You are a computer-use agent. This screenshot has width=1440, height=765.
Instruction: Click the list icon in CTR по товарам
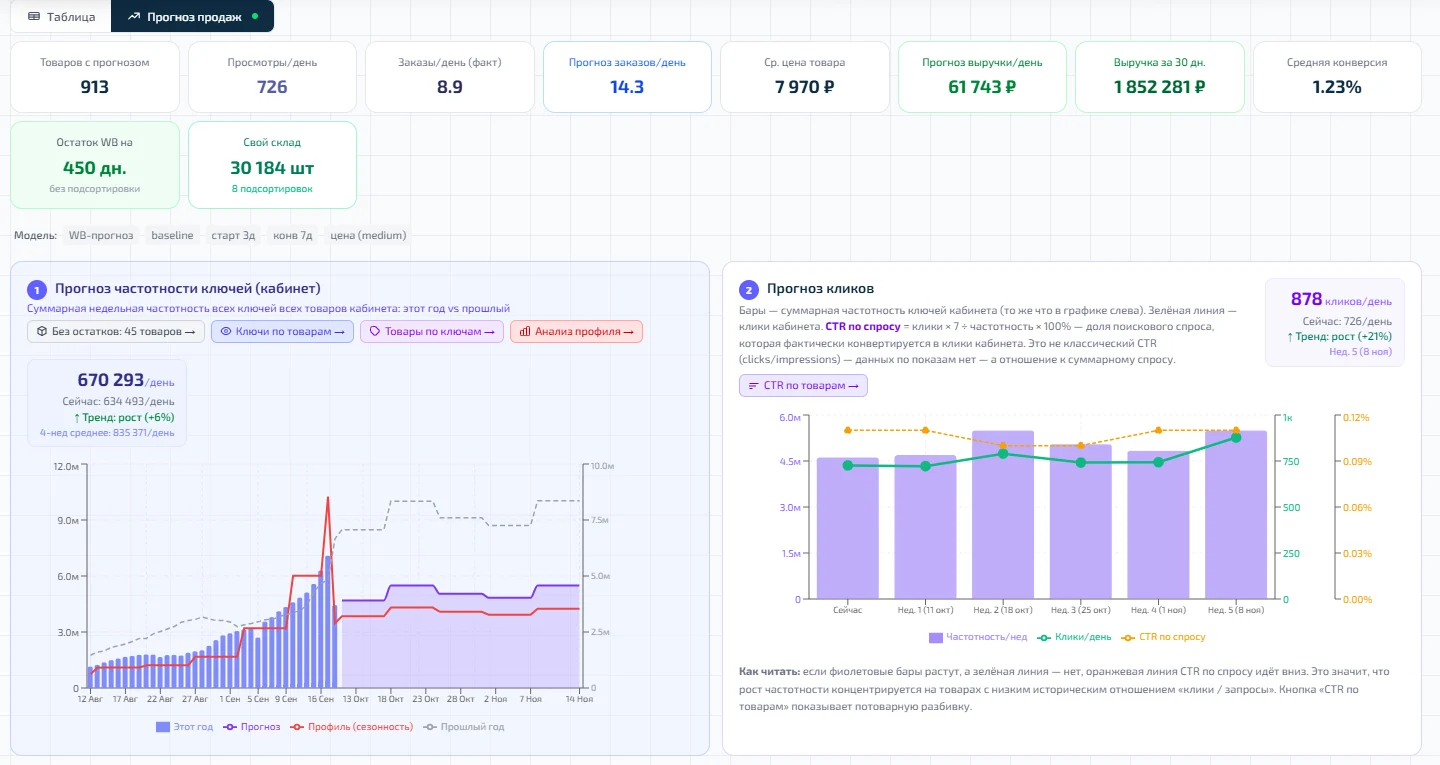[754, 385]
